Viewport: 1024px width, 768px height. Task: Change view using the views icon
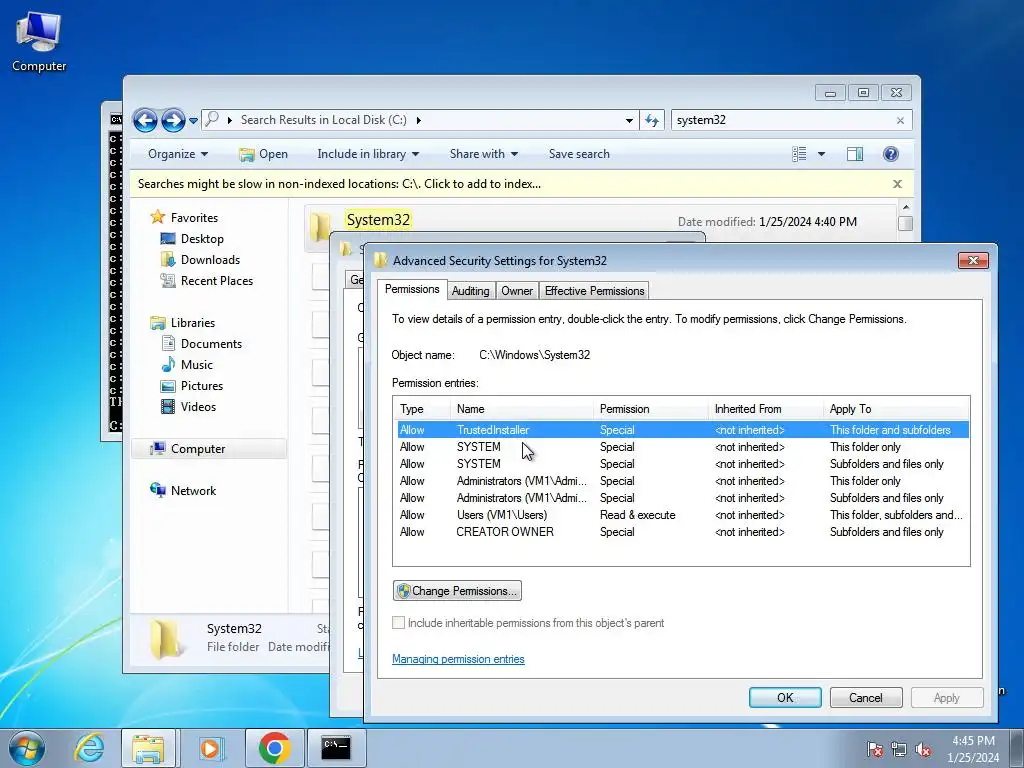799,154
